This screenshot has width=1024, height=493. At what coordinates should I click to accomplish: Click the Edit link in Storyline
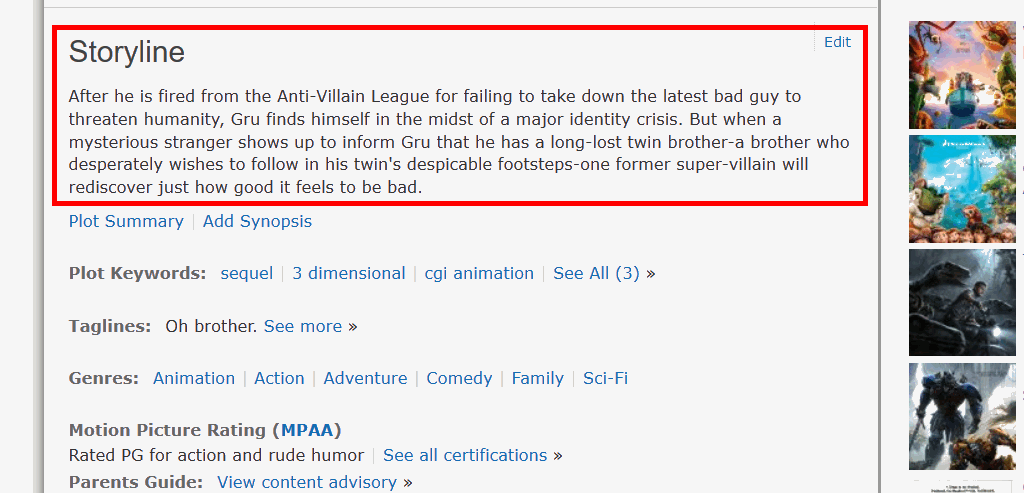pyautogui.click(x=837, y=42)
